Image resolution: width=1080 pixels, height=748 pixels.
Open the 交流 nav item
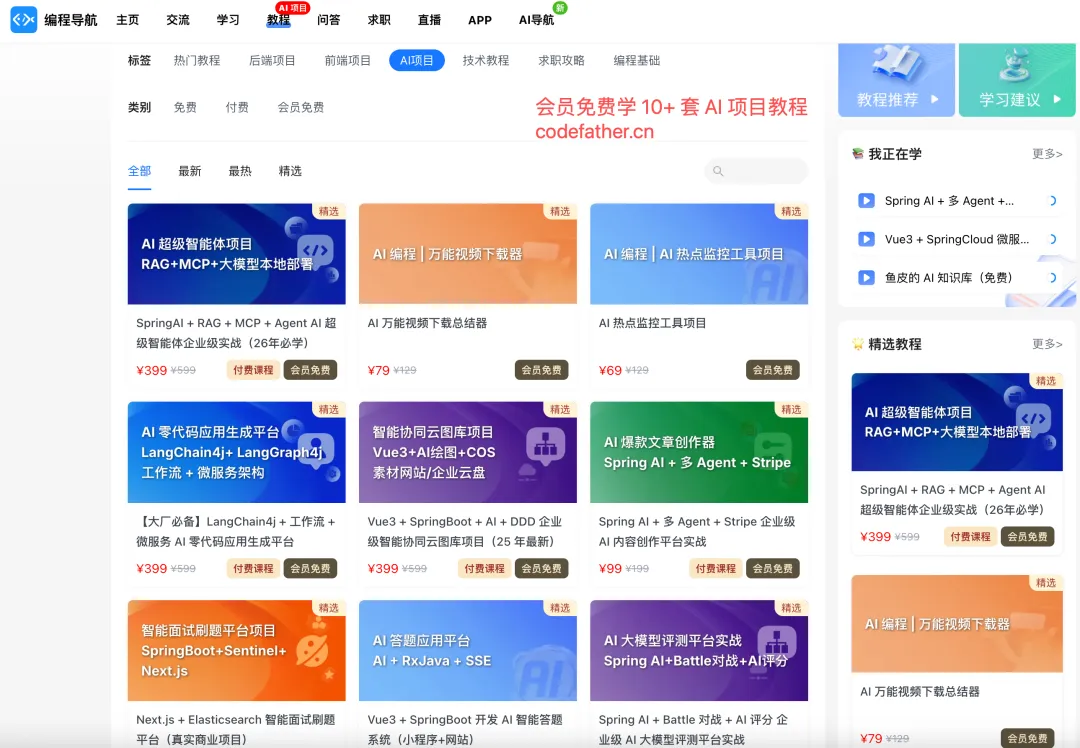click(x=178, y=20)
